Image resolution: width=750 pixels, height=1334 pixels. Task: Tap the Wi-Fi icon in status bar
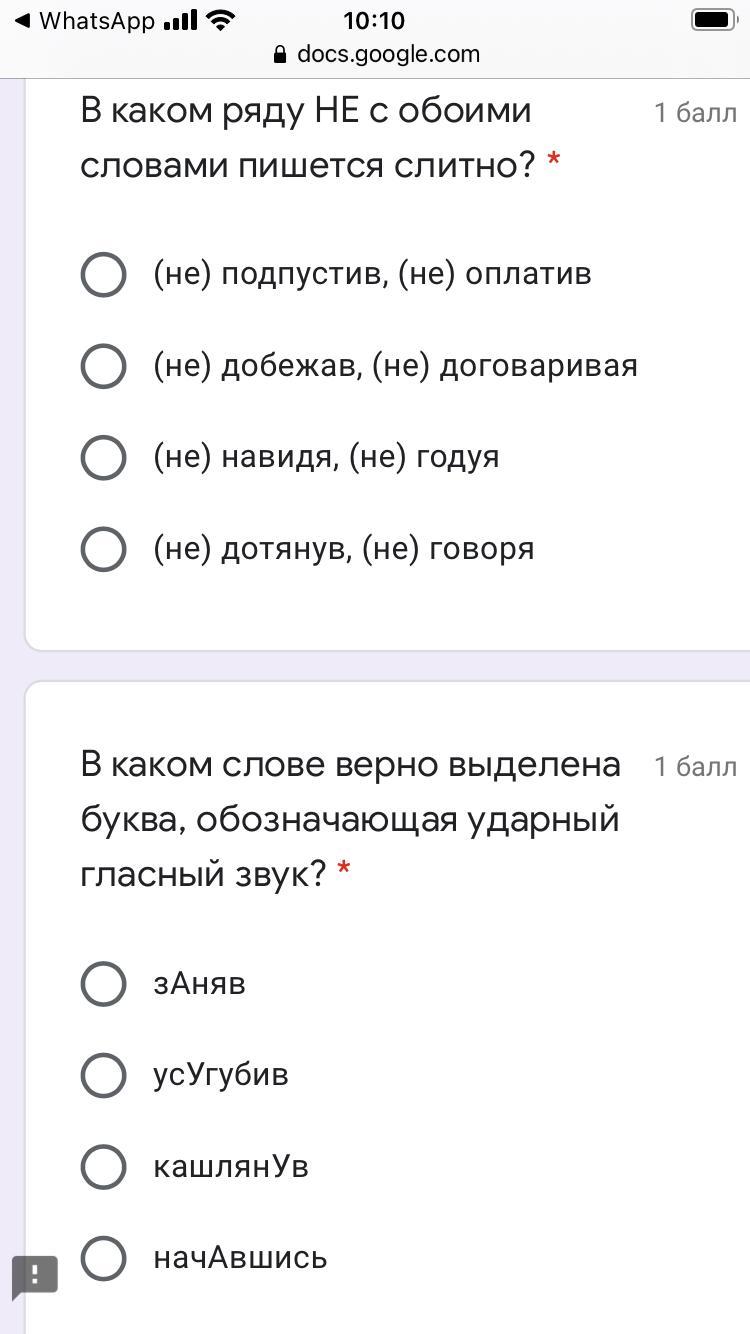(x=222, y=20)
